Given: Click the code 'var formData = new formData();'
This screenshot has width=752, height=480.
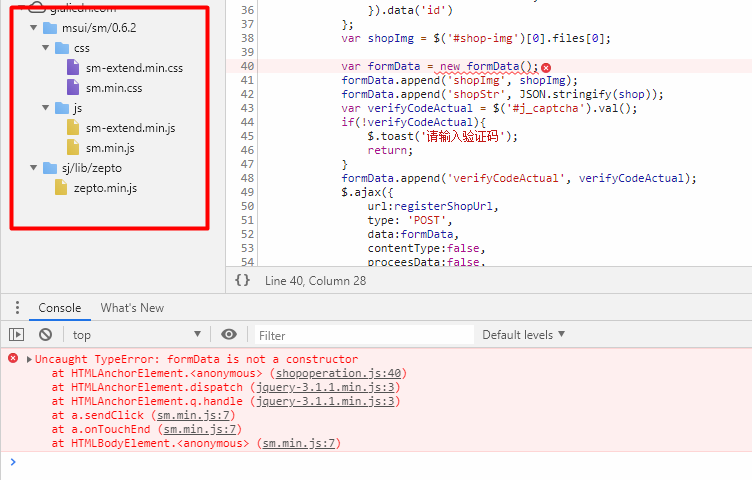Looking at the screenshot, I should coord(439,66).
